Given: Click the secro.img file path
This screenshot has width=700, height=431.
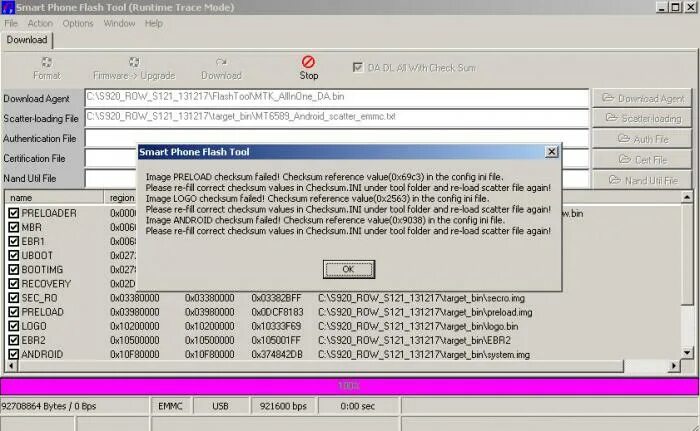Looking at the screenshot, I should (421, 298).
